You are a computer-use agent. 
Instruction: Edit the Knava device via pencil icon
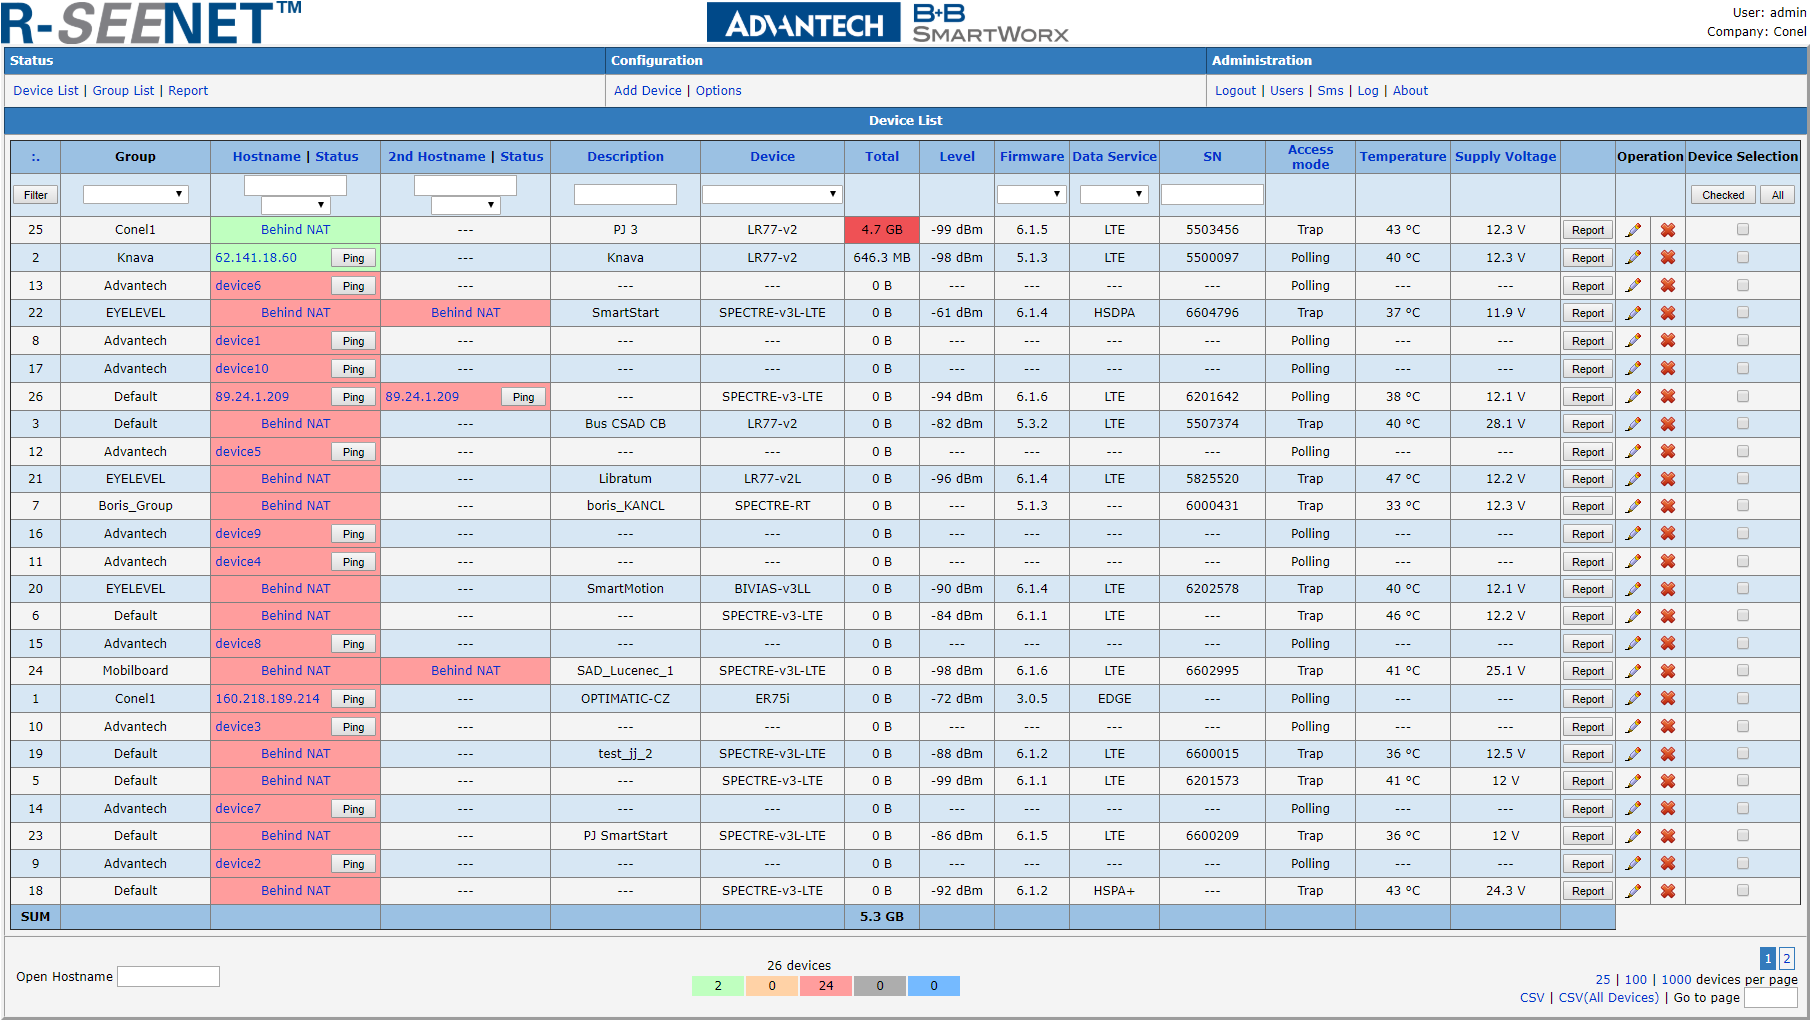(1633, 258)
